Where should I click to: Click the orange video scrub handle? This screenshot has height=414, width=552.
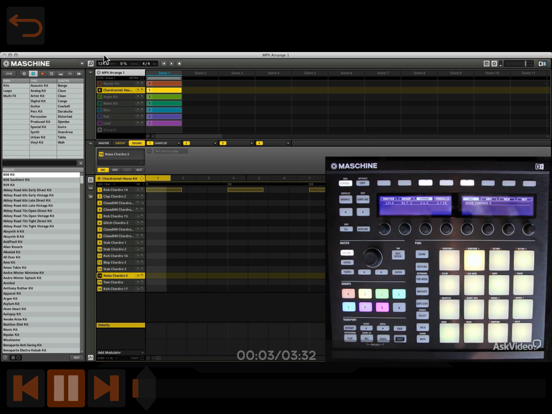pos(136,388)
